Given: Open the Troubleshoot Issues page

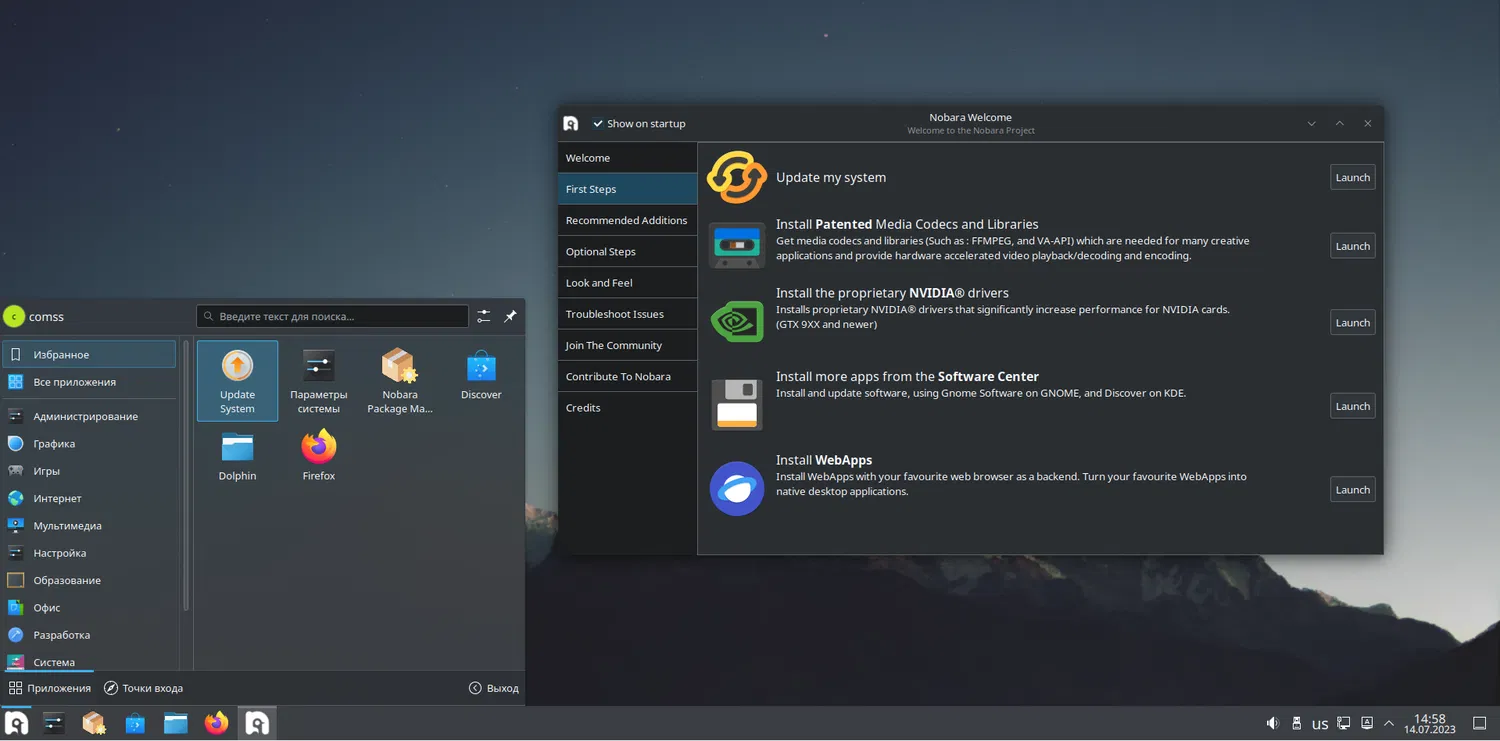Looking at the screenshot, I should pos(627,314).
